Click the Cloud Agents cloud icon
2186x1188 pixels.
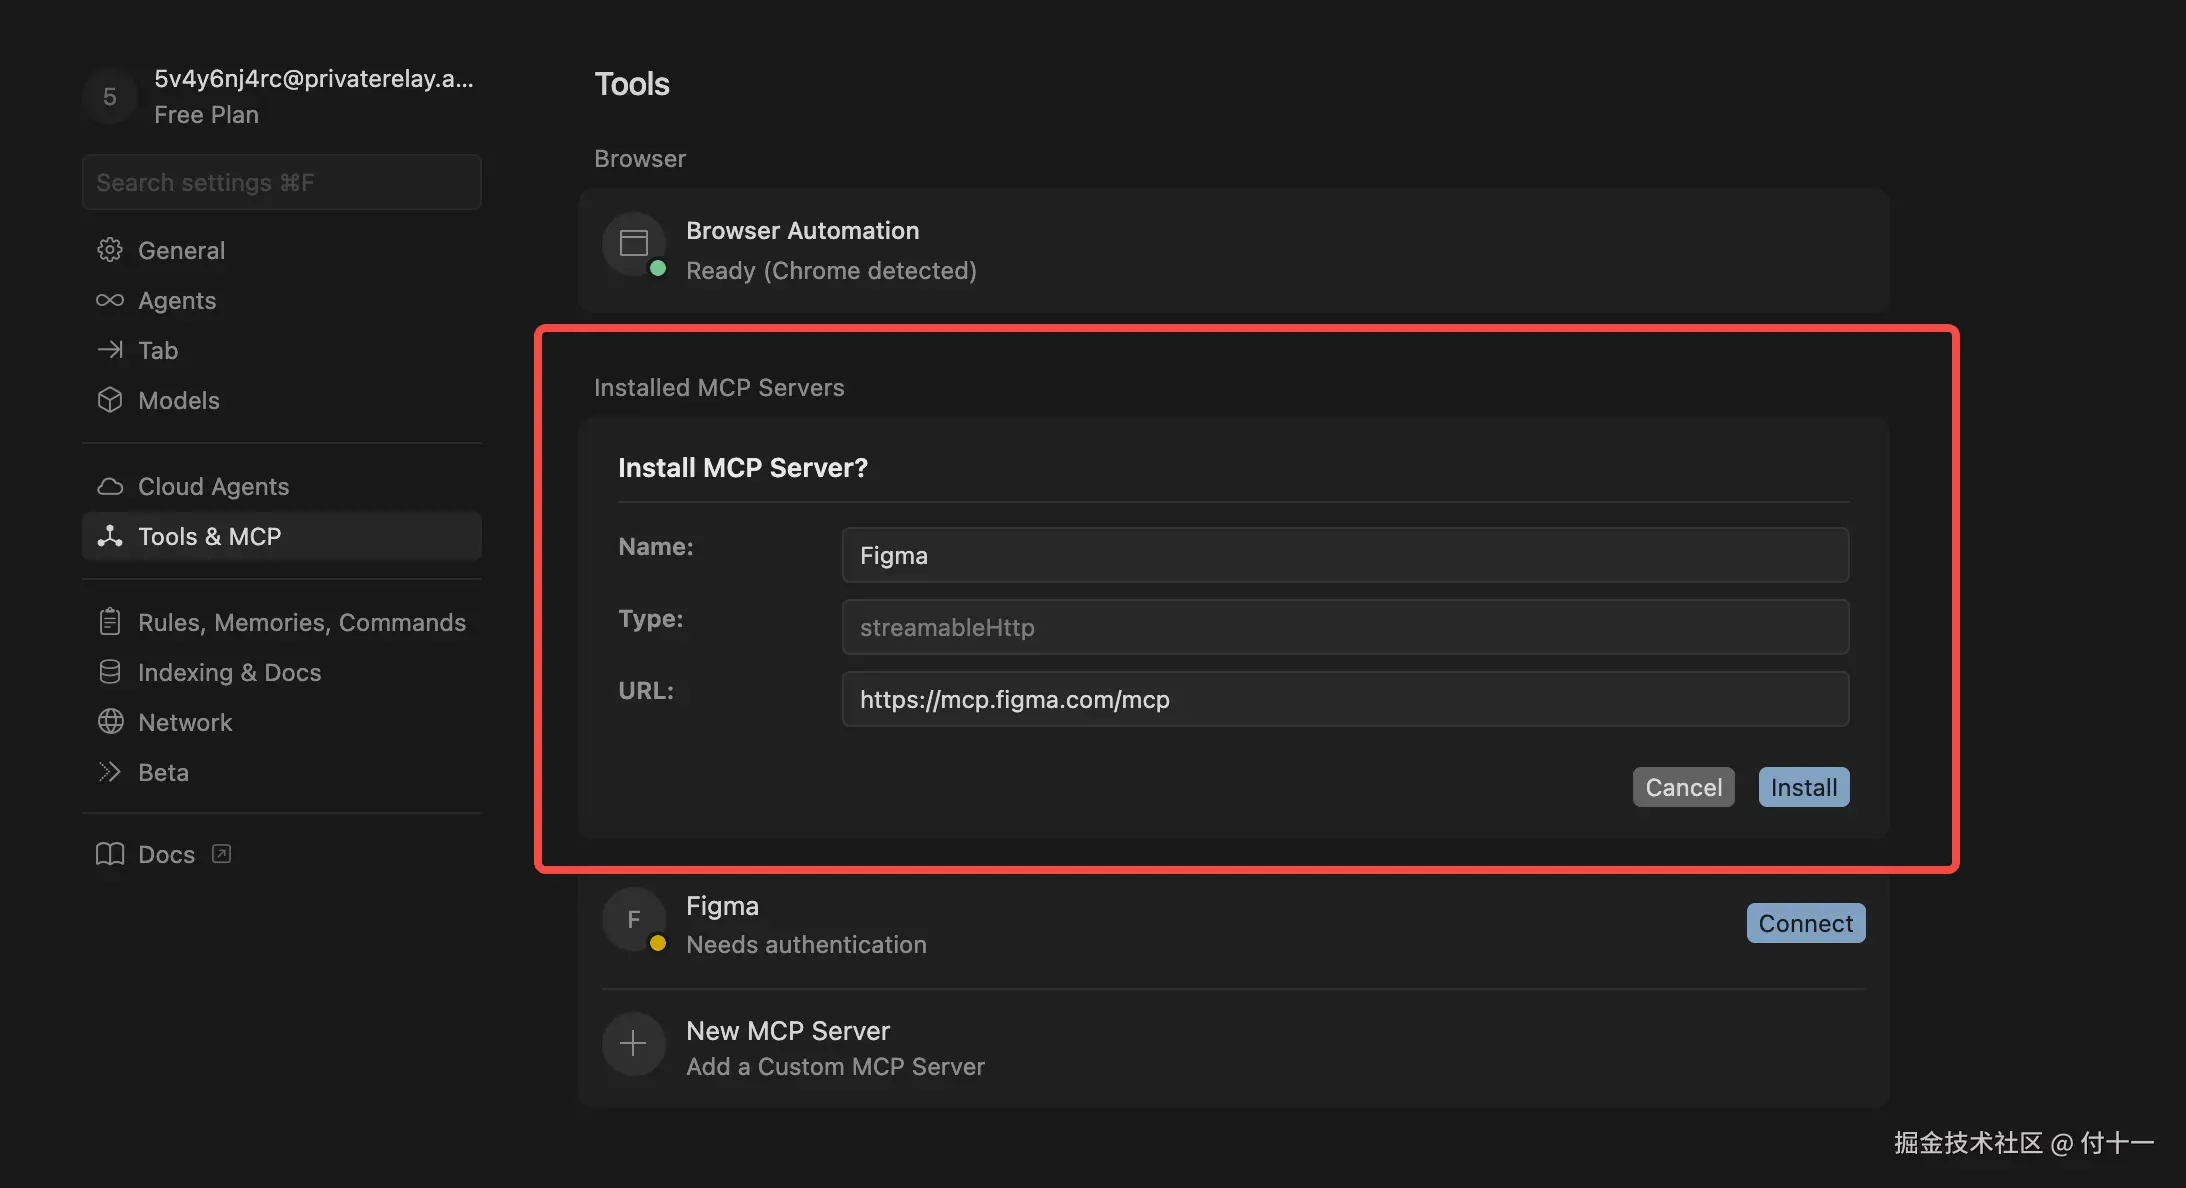coord(110,486)
